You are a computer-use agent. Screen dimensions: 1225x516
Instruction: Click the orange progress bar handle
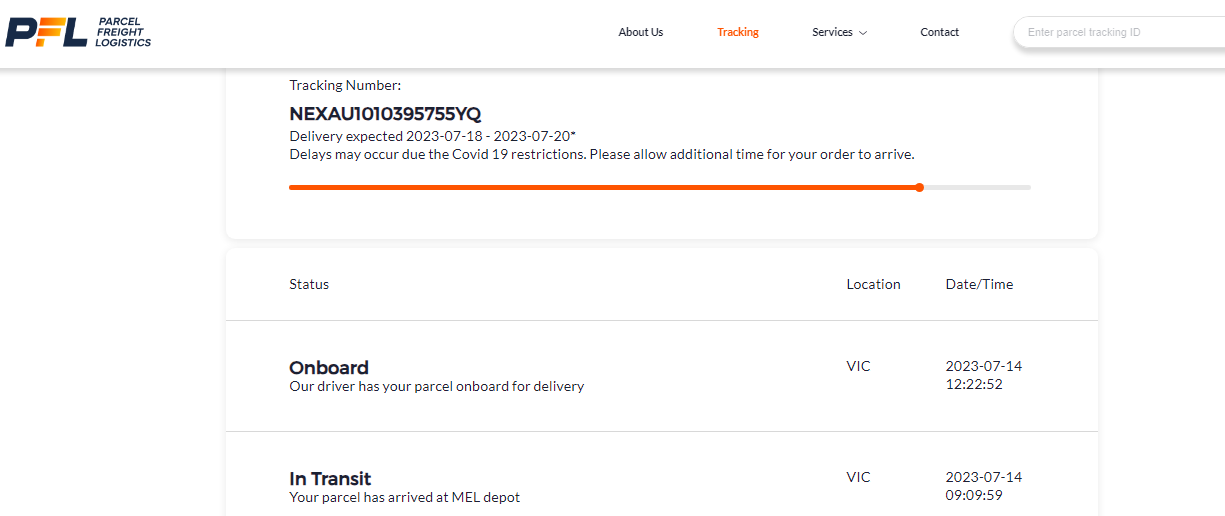pyautogui.click(x=919, y=187)
